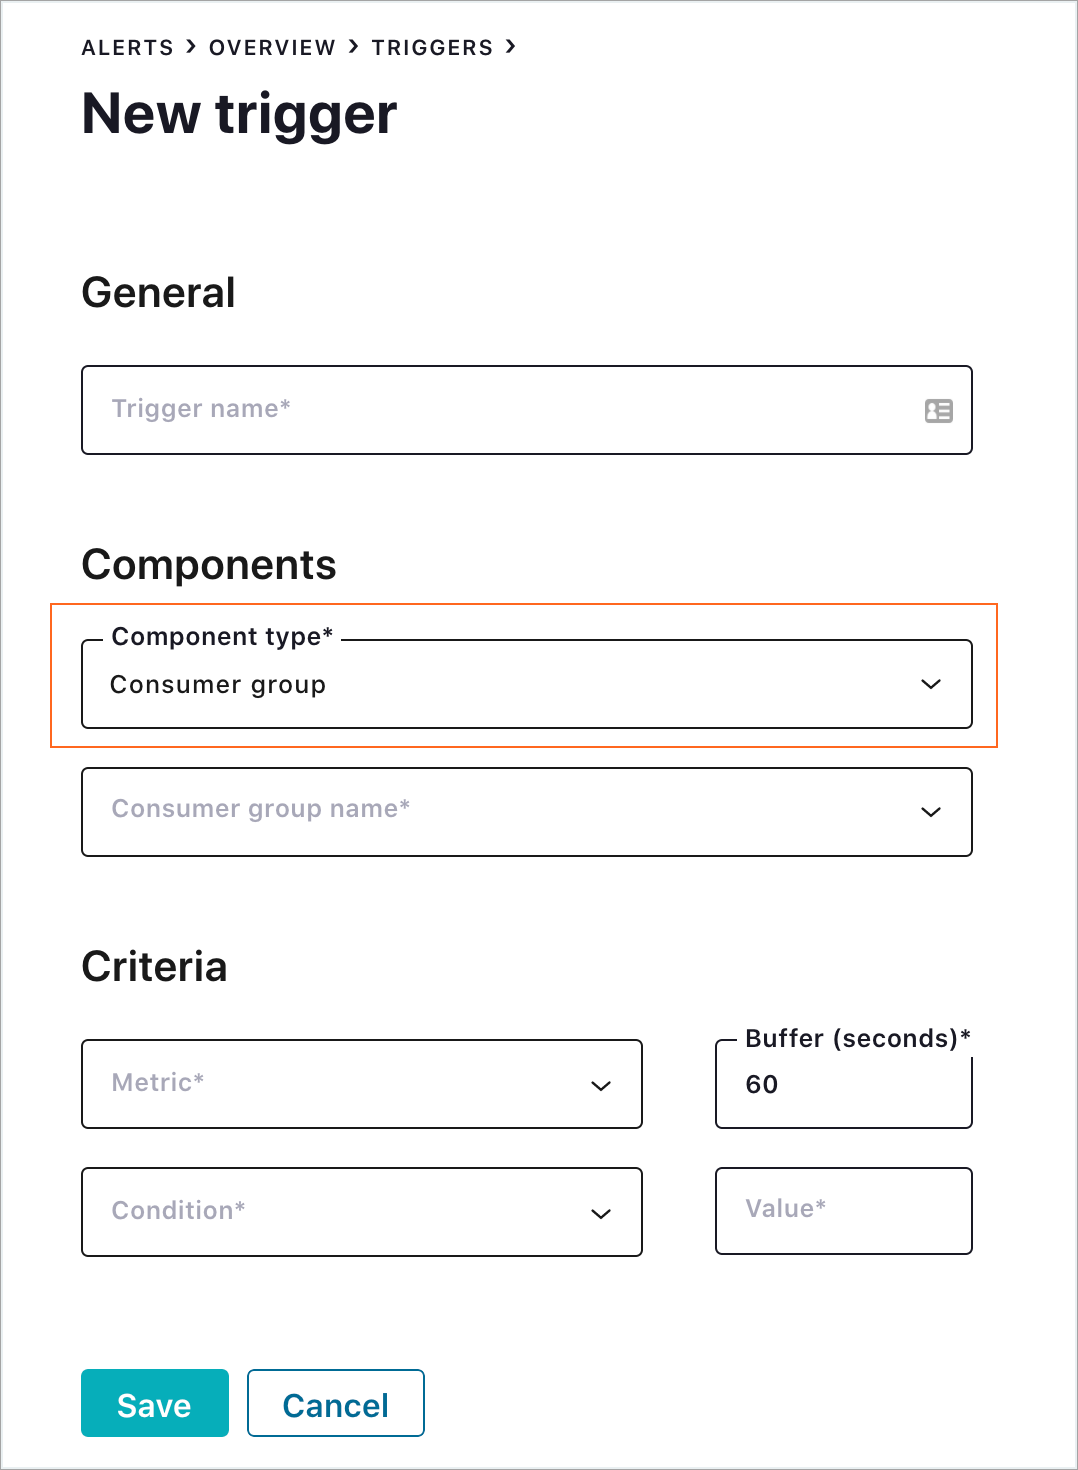Click the Component type down-arrow icon
Screen dimensions: 1078x1470
pyautogui.click(x=930, y=685)
